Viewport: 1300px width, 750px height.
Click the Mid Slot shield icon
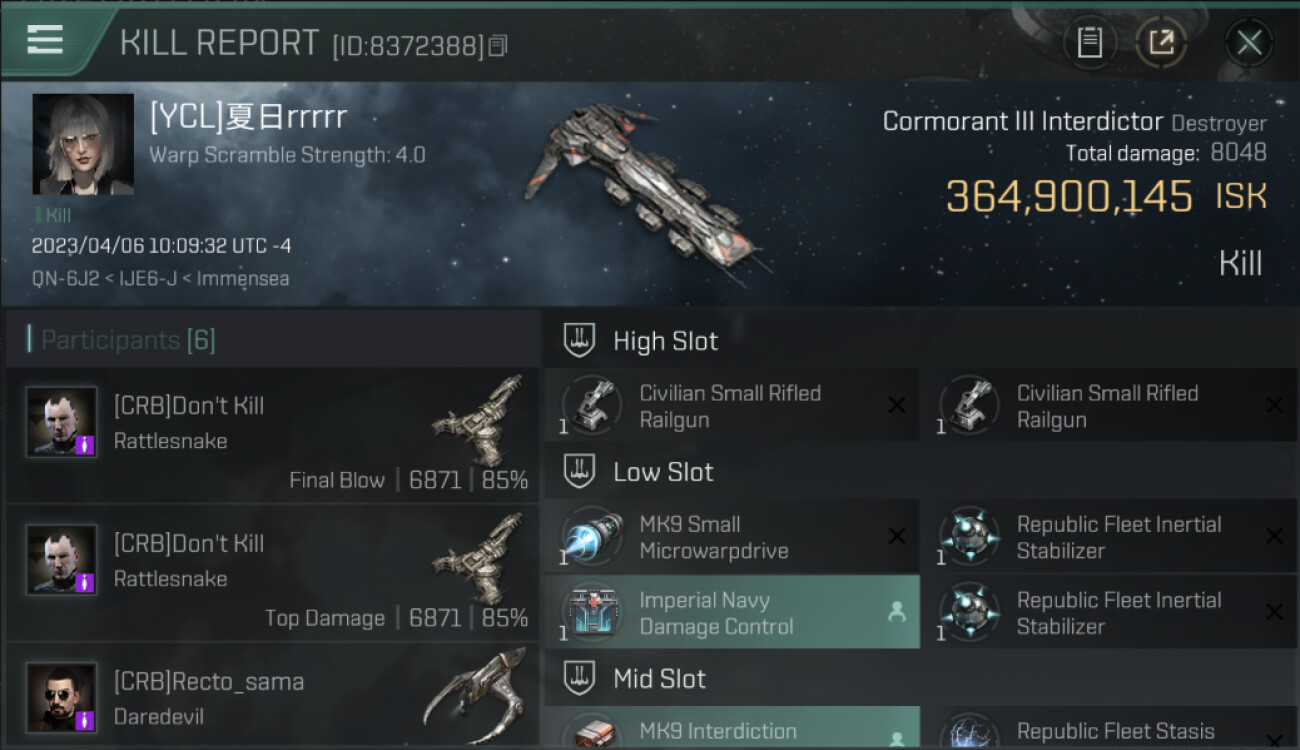coord(579,678)
